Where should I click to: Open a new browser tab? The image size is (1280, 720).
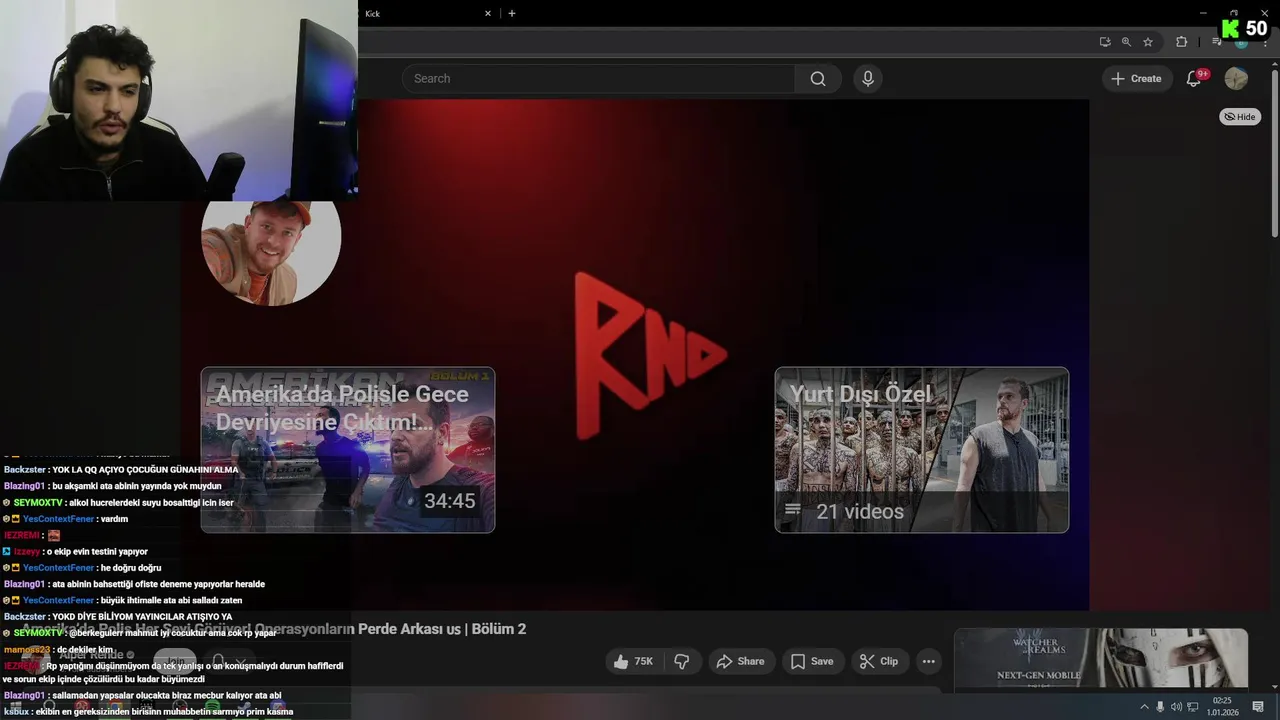pos(512,14)
